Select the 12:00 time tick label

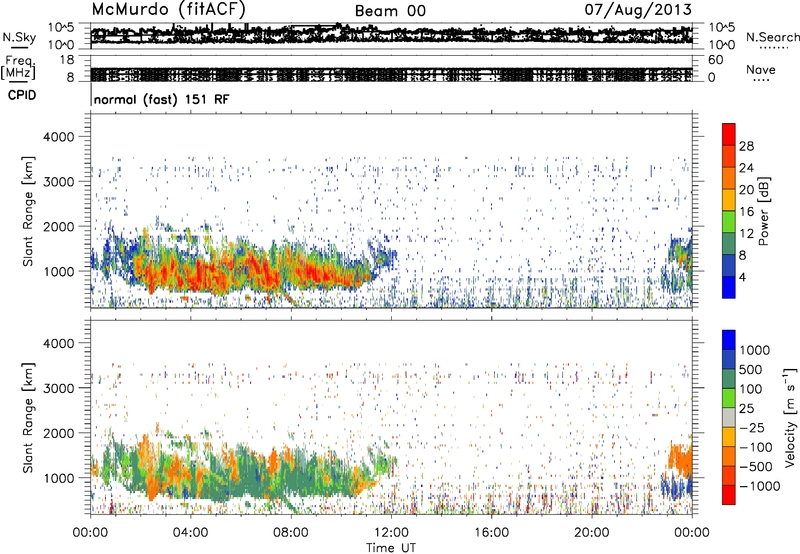pos(391,533)
